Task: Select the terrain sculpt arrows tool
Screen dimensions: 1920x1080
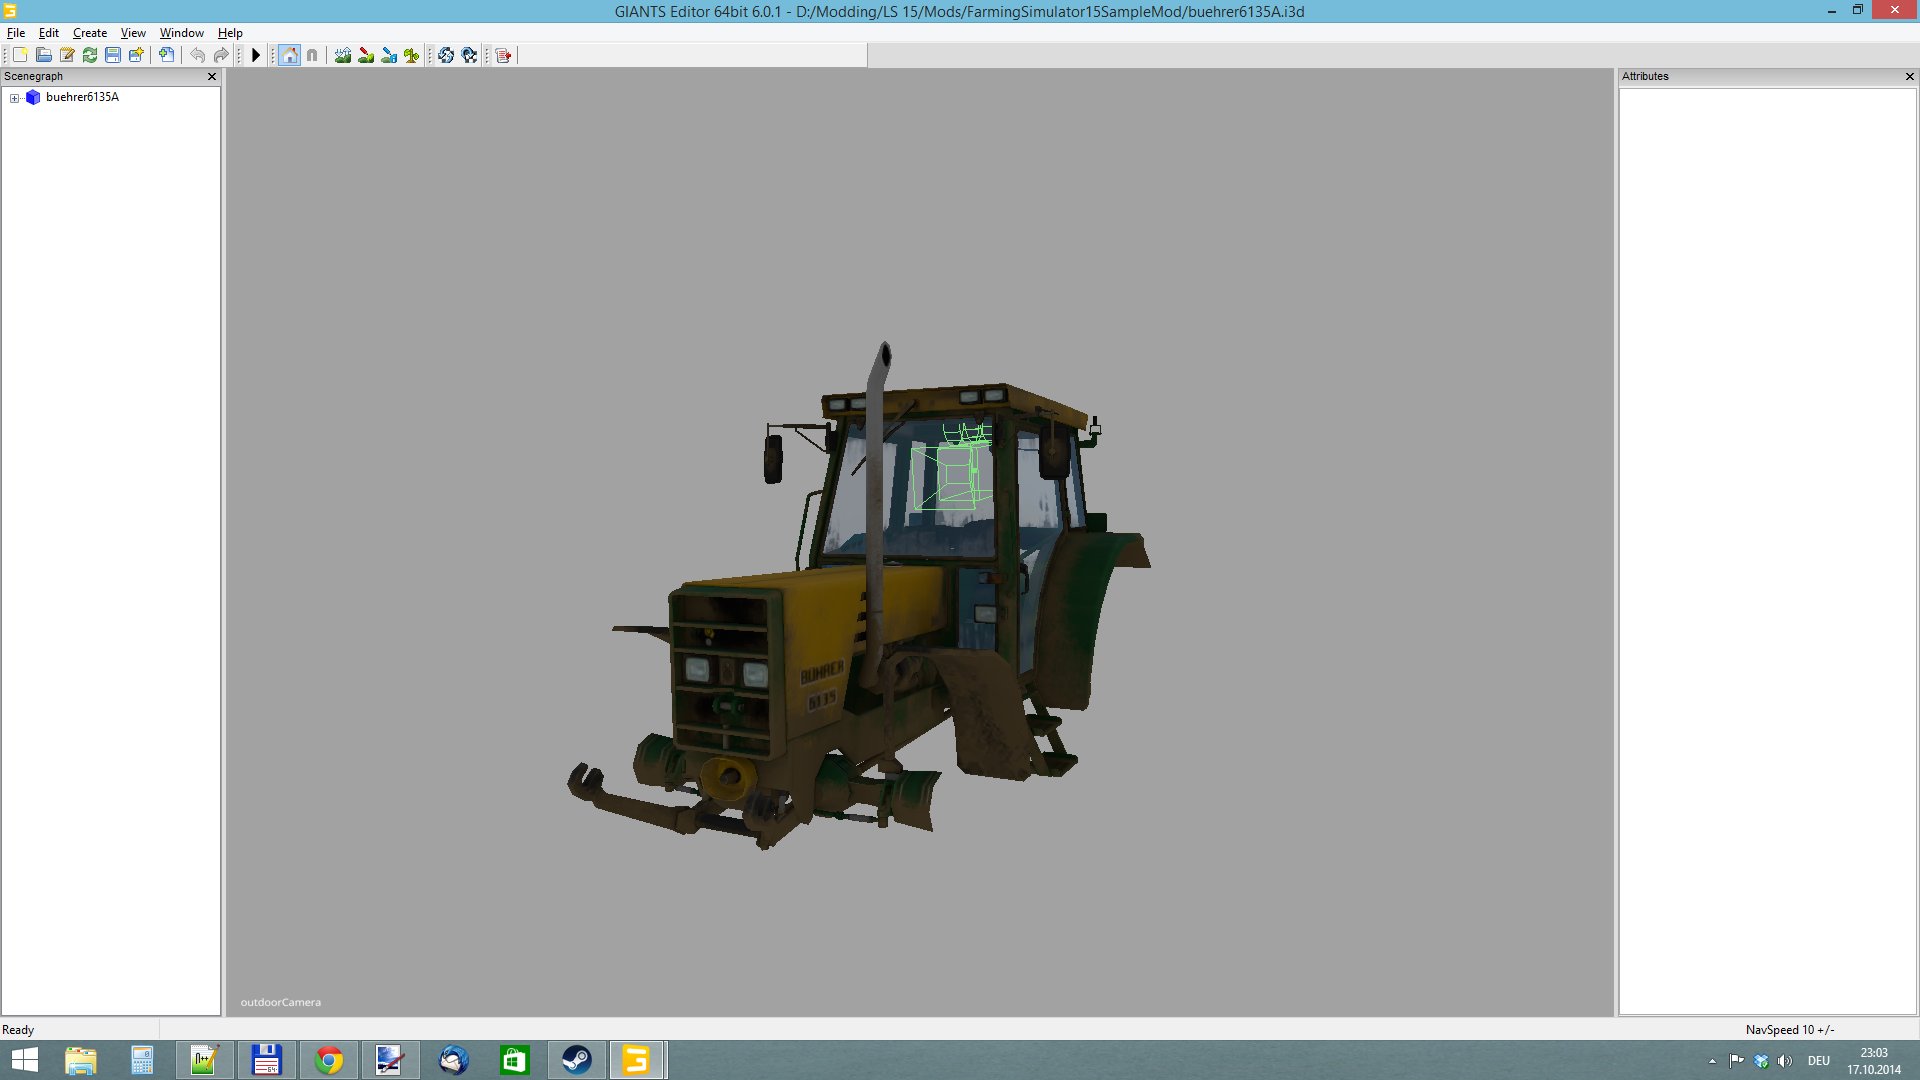Action: [x=343, y=55]
